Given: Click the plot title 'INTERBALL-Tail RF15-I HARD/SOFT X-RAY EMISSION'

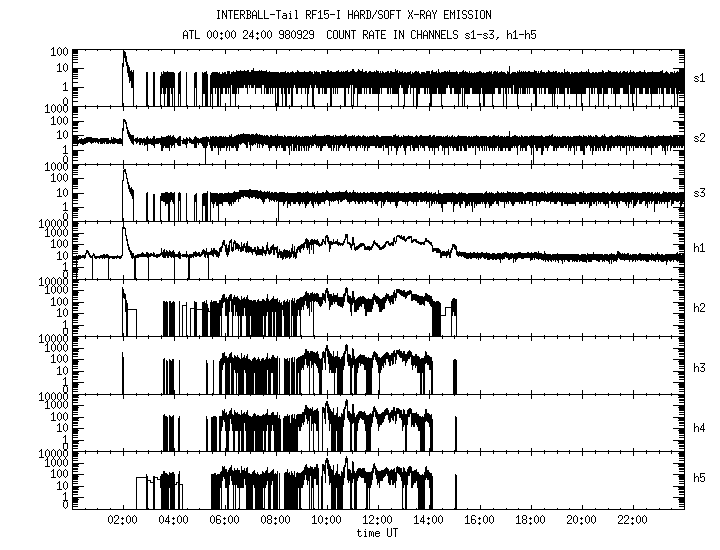Looking at the screenshot, I should point(354,15).
